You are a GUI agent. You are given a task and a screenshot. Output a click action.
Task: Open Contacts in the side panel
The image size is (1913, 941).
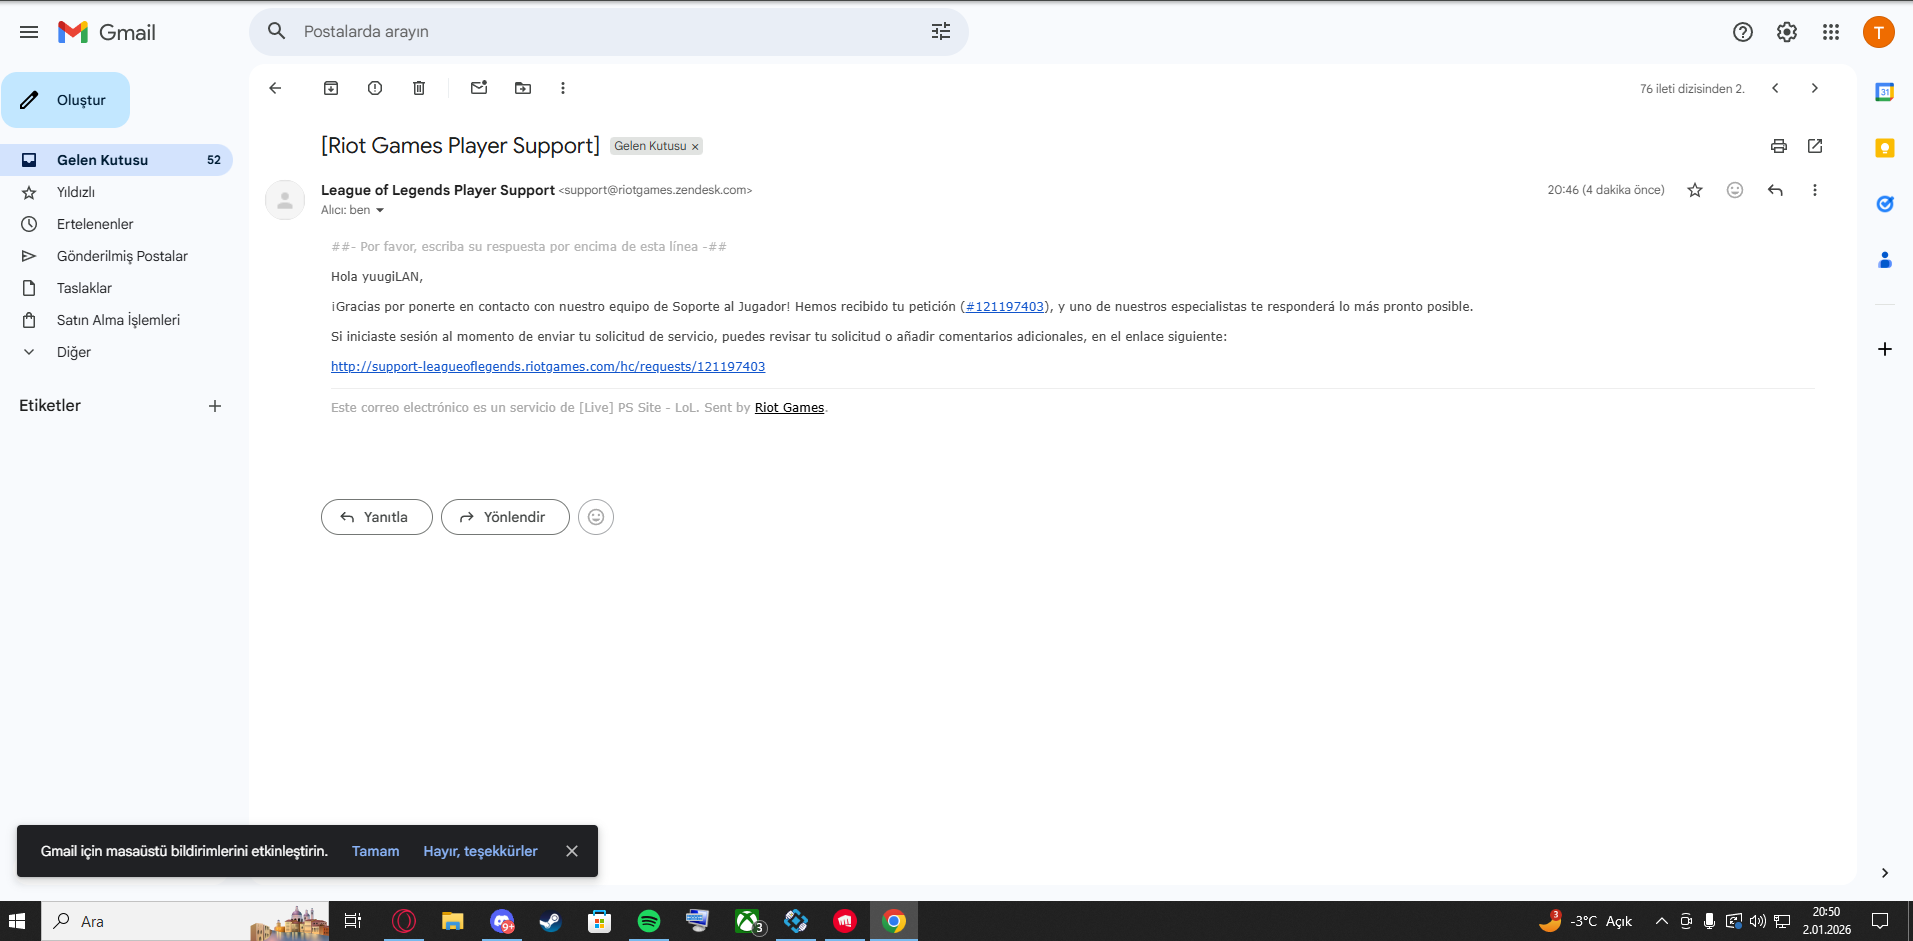tap(1885, 260)
